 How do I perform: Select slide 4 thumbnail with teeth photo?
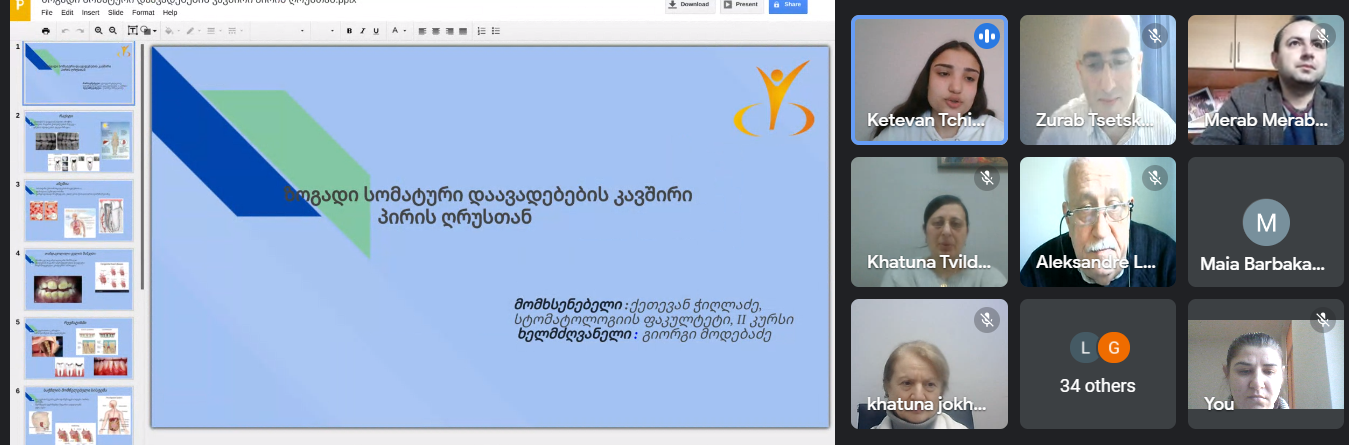79,280
